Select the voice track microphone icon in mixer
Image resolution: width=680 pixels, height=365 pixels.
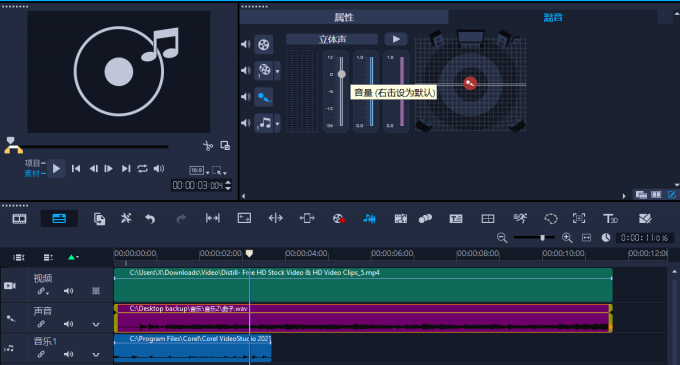pos(264,97)
